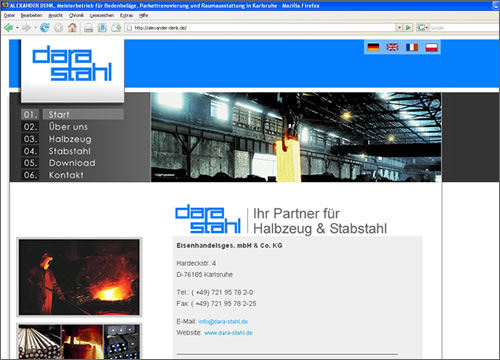The height and width of the screenshot is (360, 500).
Task: Click the dara stahl logo in the header
Action: tap(72, 63)
